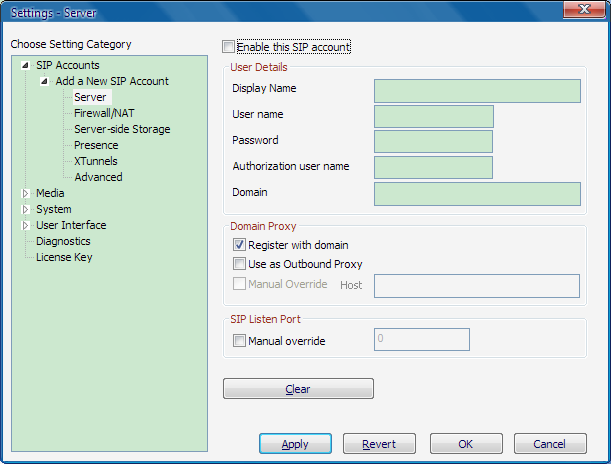Collapse Add a New SIP Account node
Screen dimensions: 611x464
[44, 81]
